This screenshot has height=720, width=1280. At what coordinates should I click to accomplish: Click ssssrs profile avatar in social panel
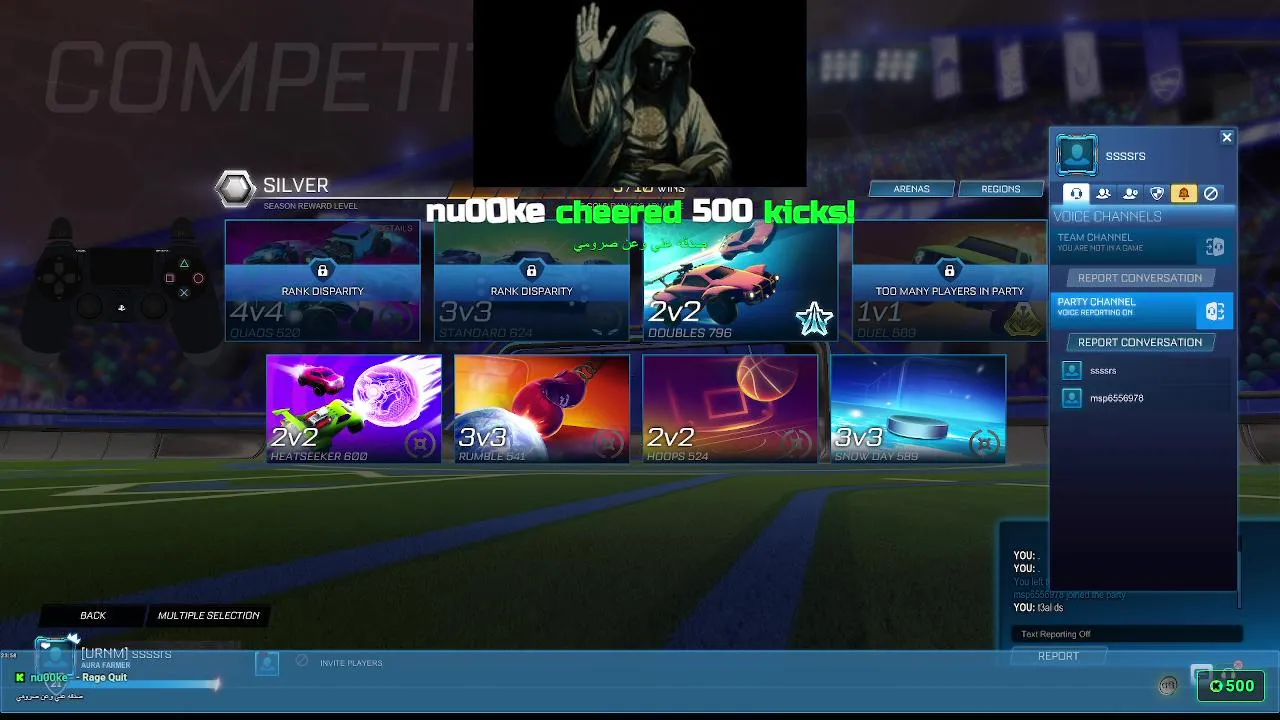point(1077,155)
